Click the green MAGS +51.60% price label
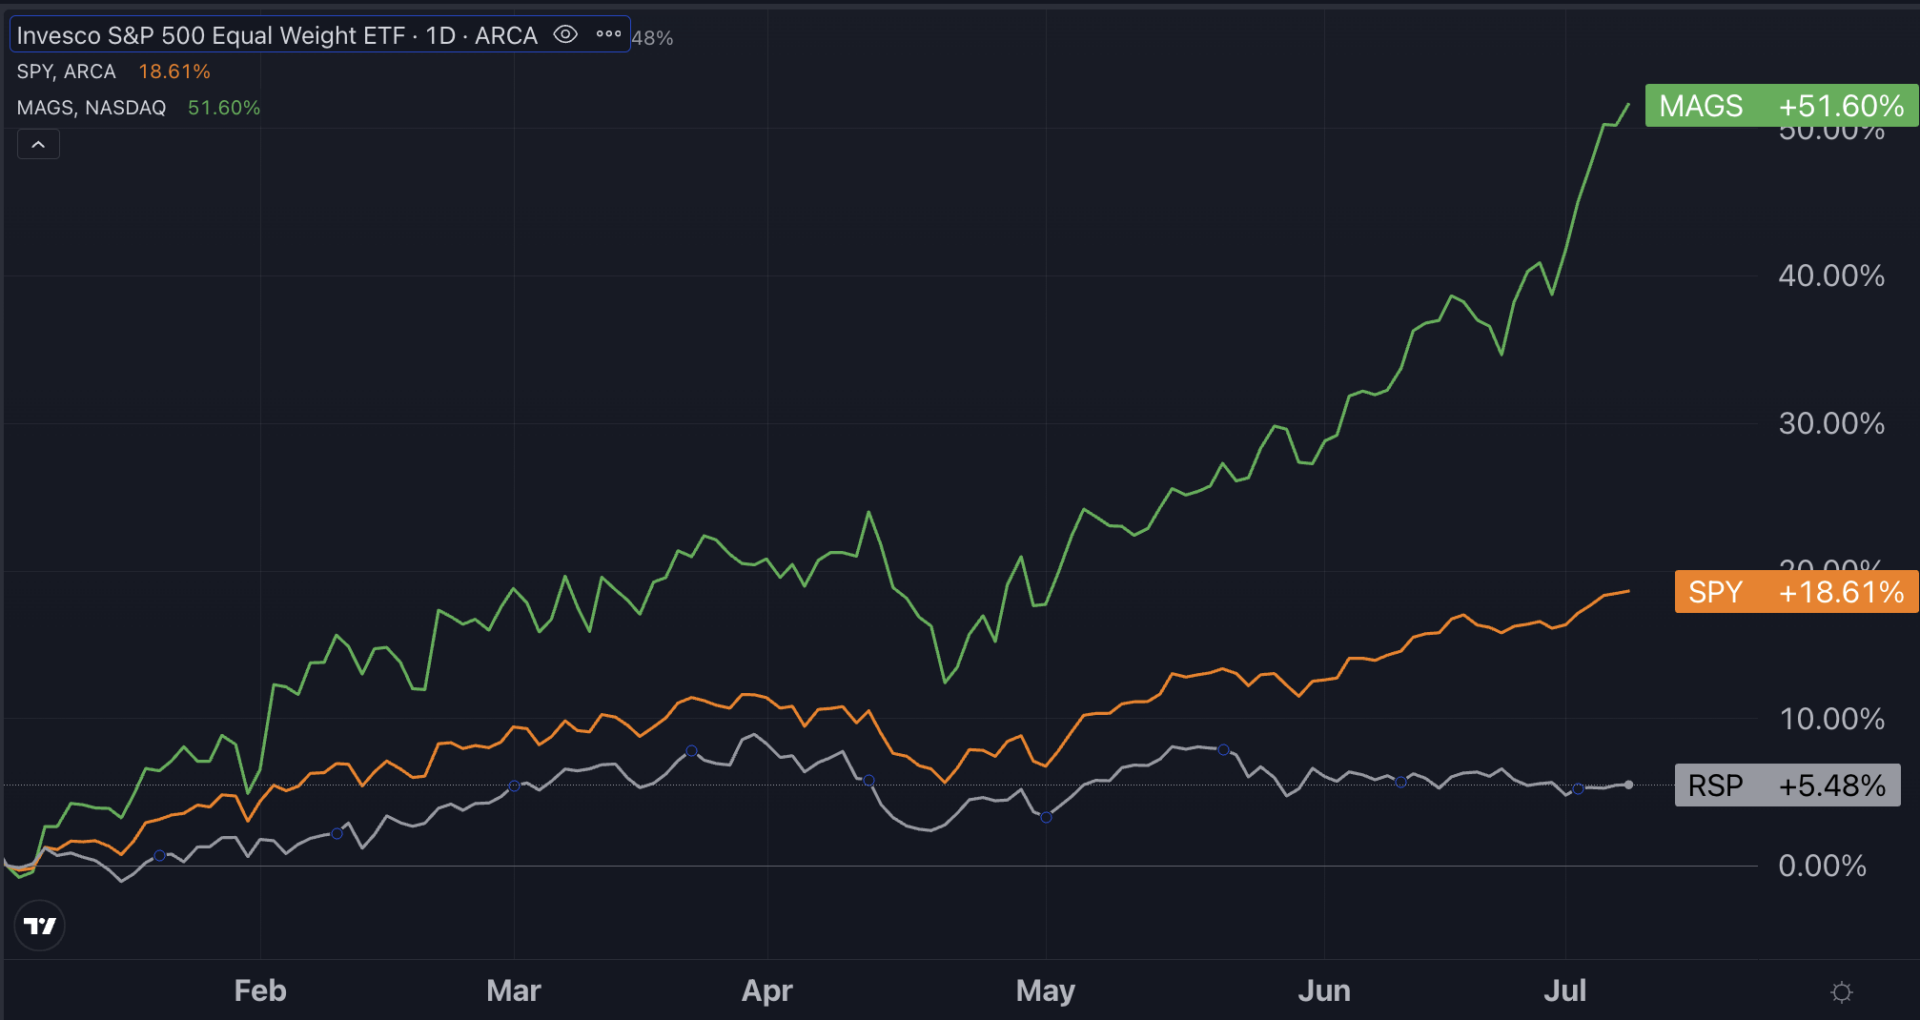Viewport: 1920px width, 1020px height. tap(1781, 105)
